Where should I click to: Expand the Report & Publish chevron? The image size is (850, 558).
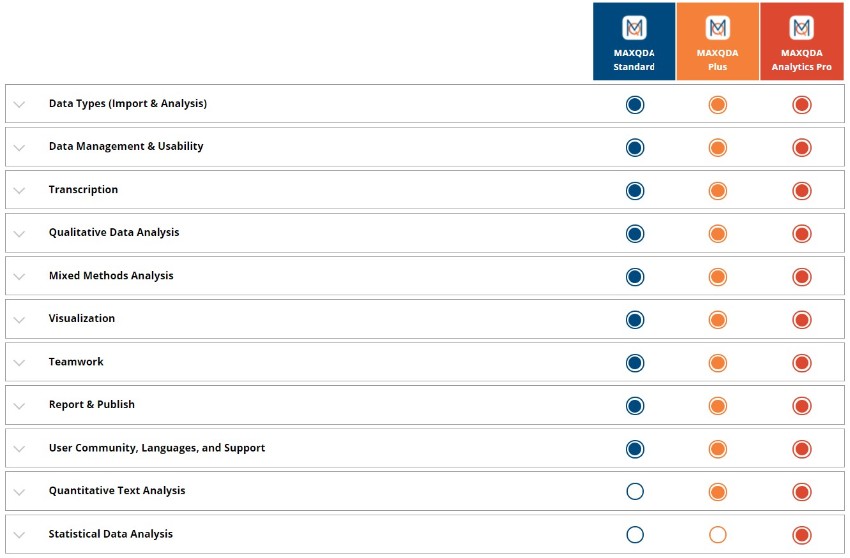(x=19, y=406)
